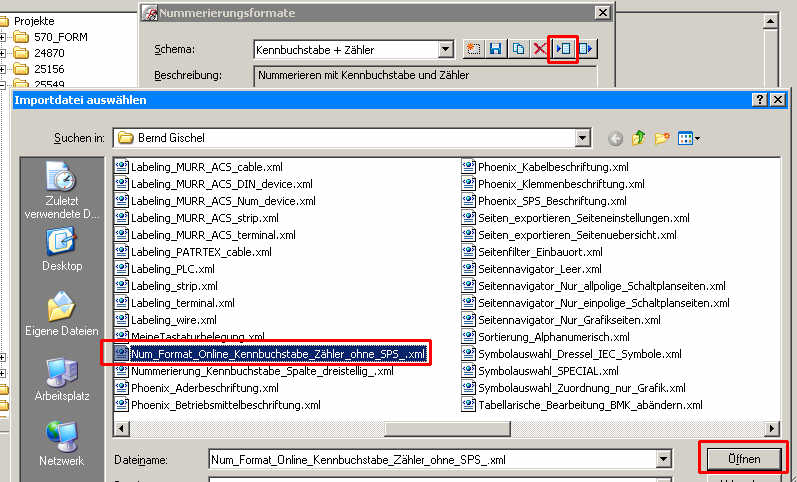This screenshot has width=797, height=482.
Task: Select Nummerierung_Kennbuchstabe_Spalte_dreistellig_.xml file
Action: point(254,371)
